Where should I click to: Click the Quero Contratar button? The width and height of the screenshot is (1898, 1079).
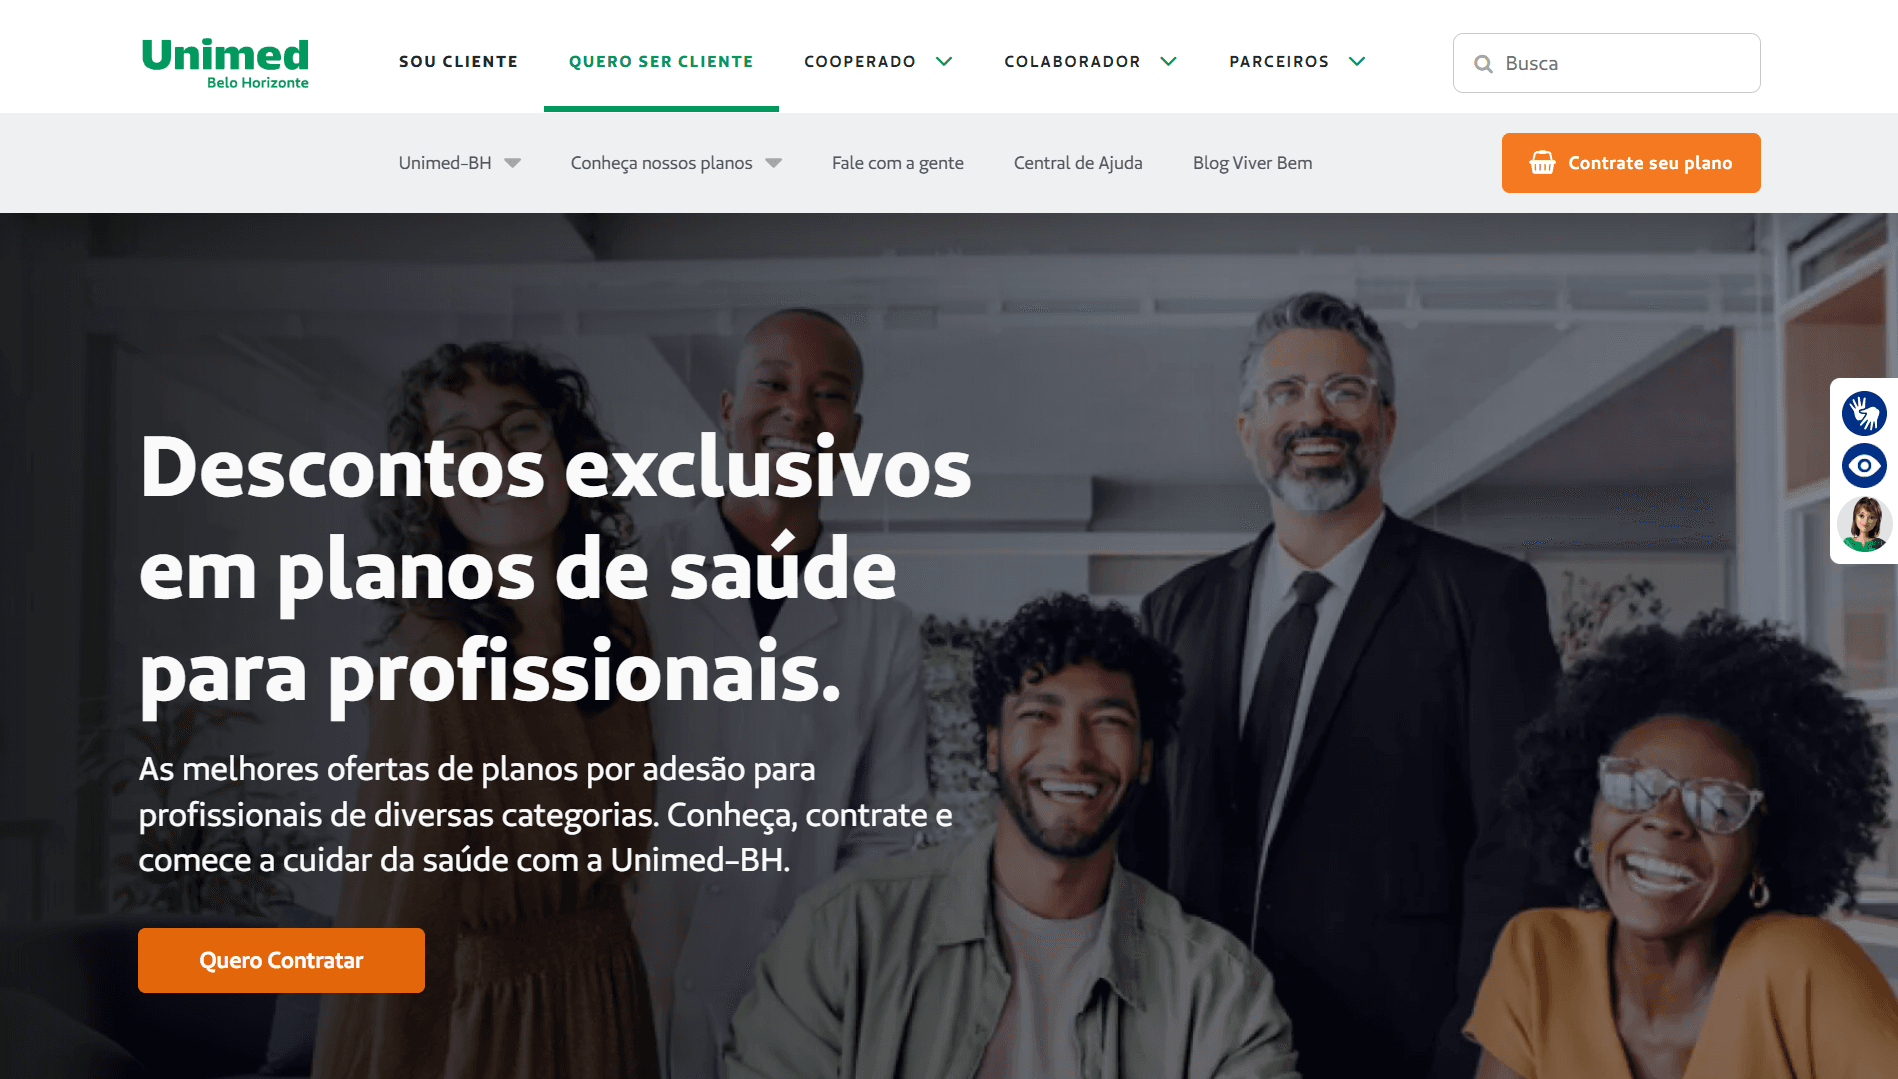pos(281,960)
